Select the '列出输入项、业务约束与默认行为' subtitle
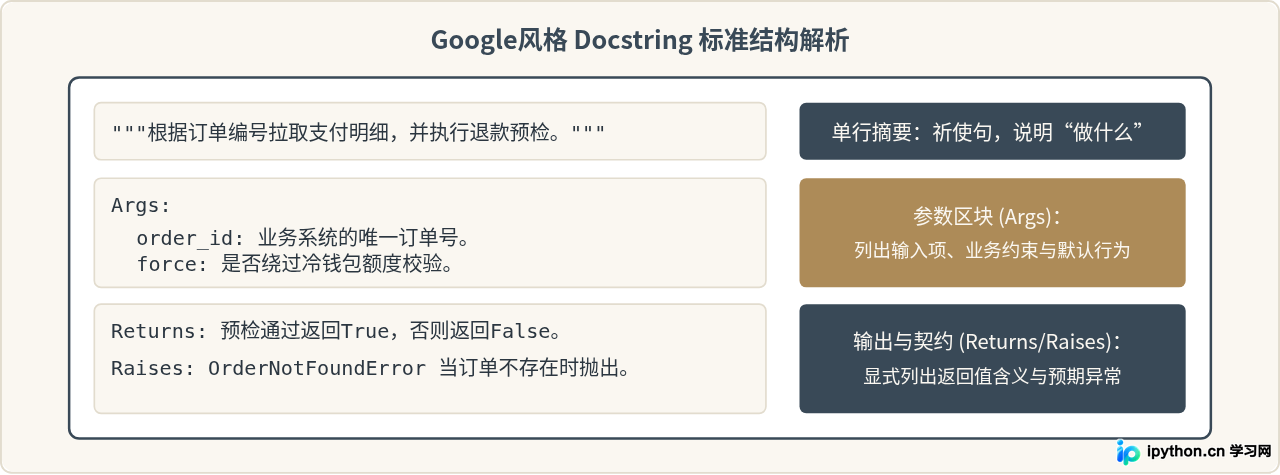The width and height of the screenshot is (1280, 475). pyautogui.click(x=992, y=250)
